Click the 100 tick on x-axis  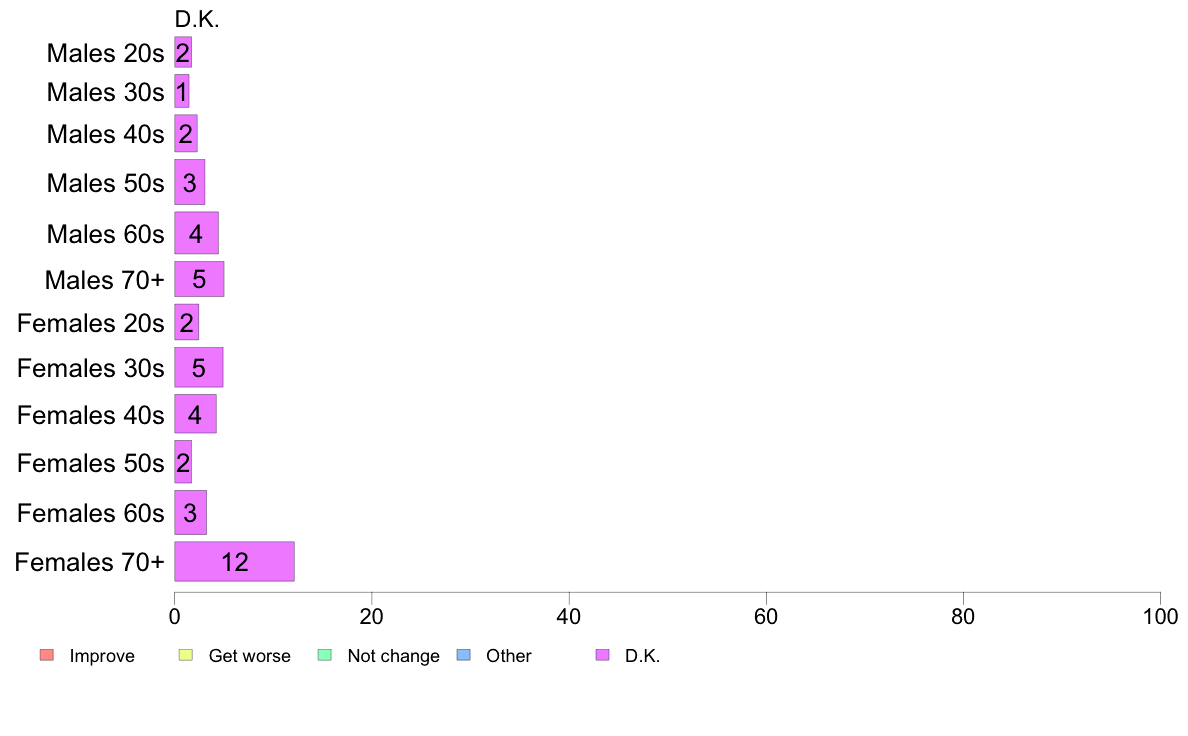tap(1160, 616)
